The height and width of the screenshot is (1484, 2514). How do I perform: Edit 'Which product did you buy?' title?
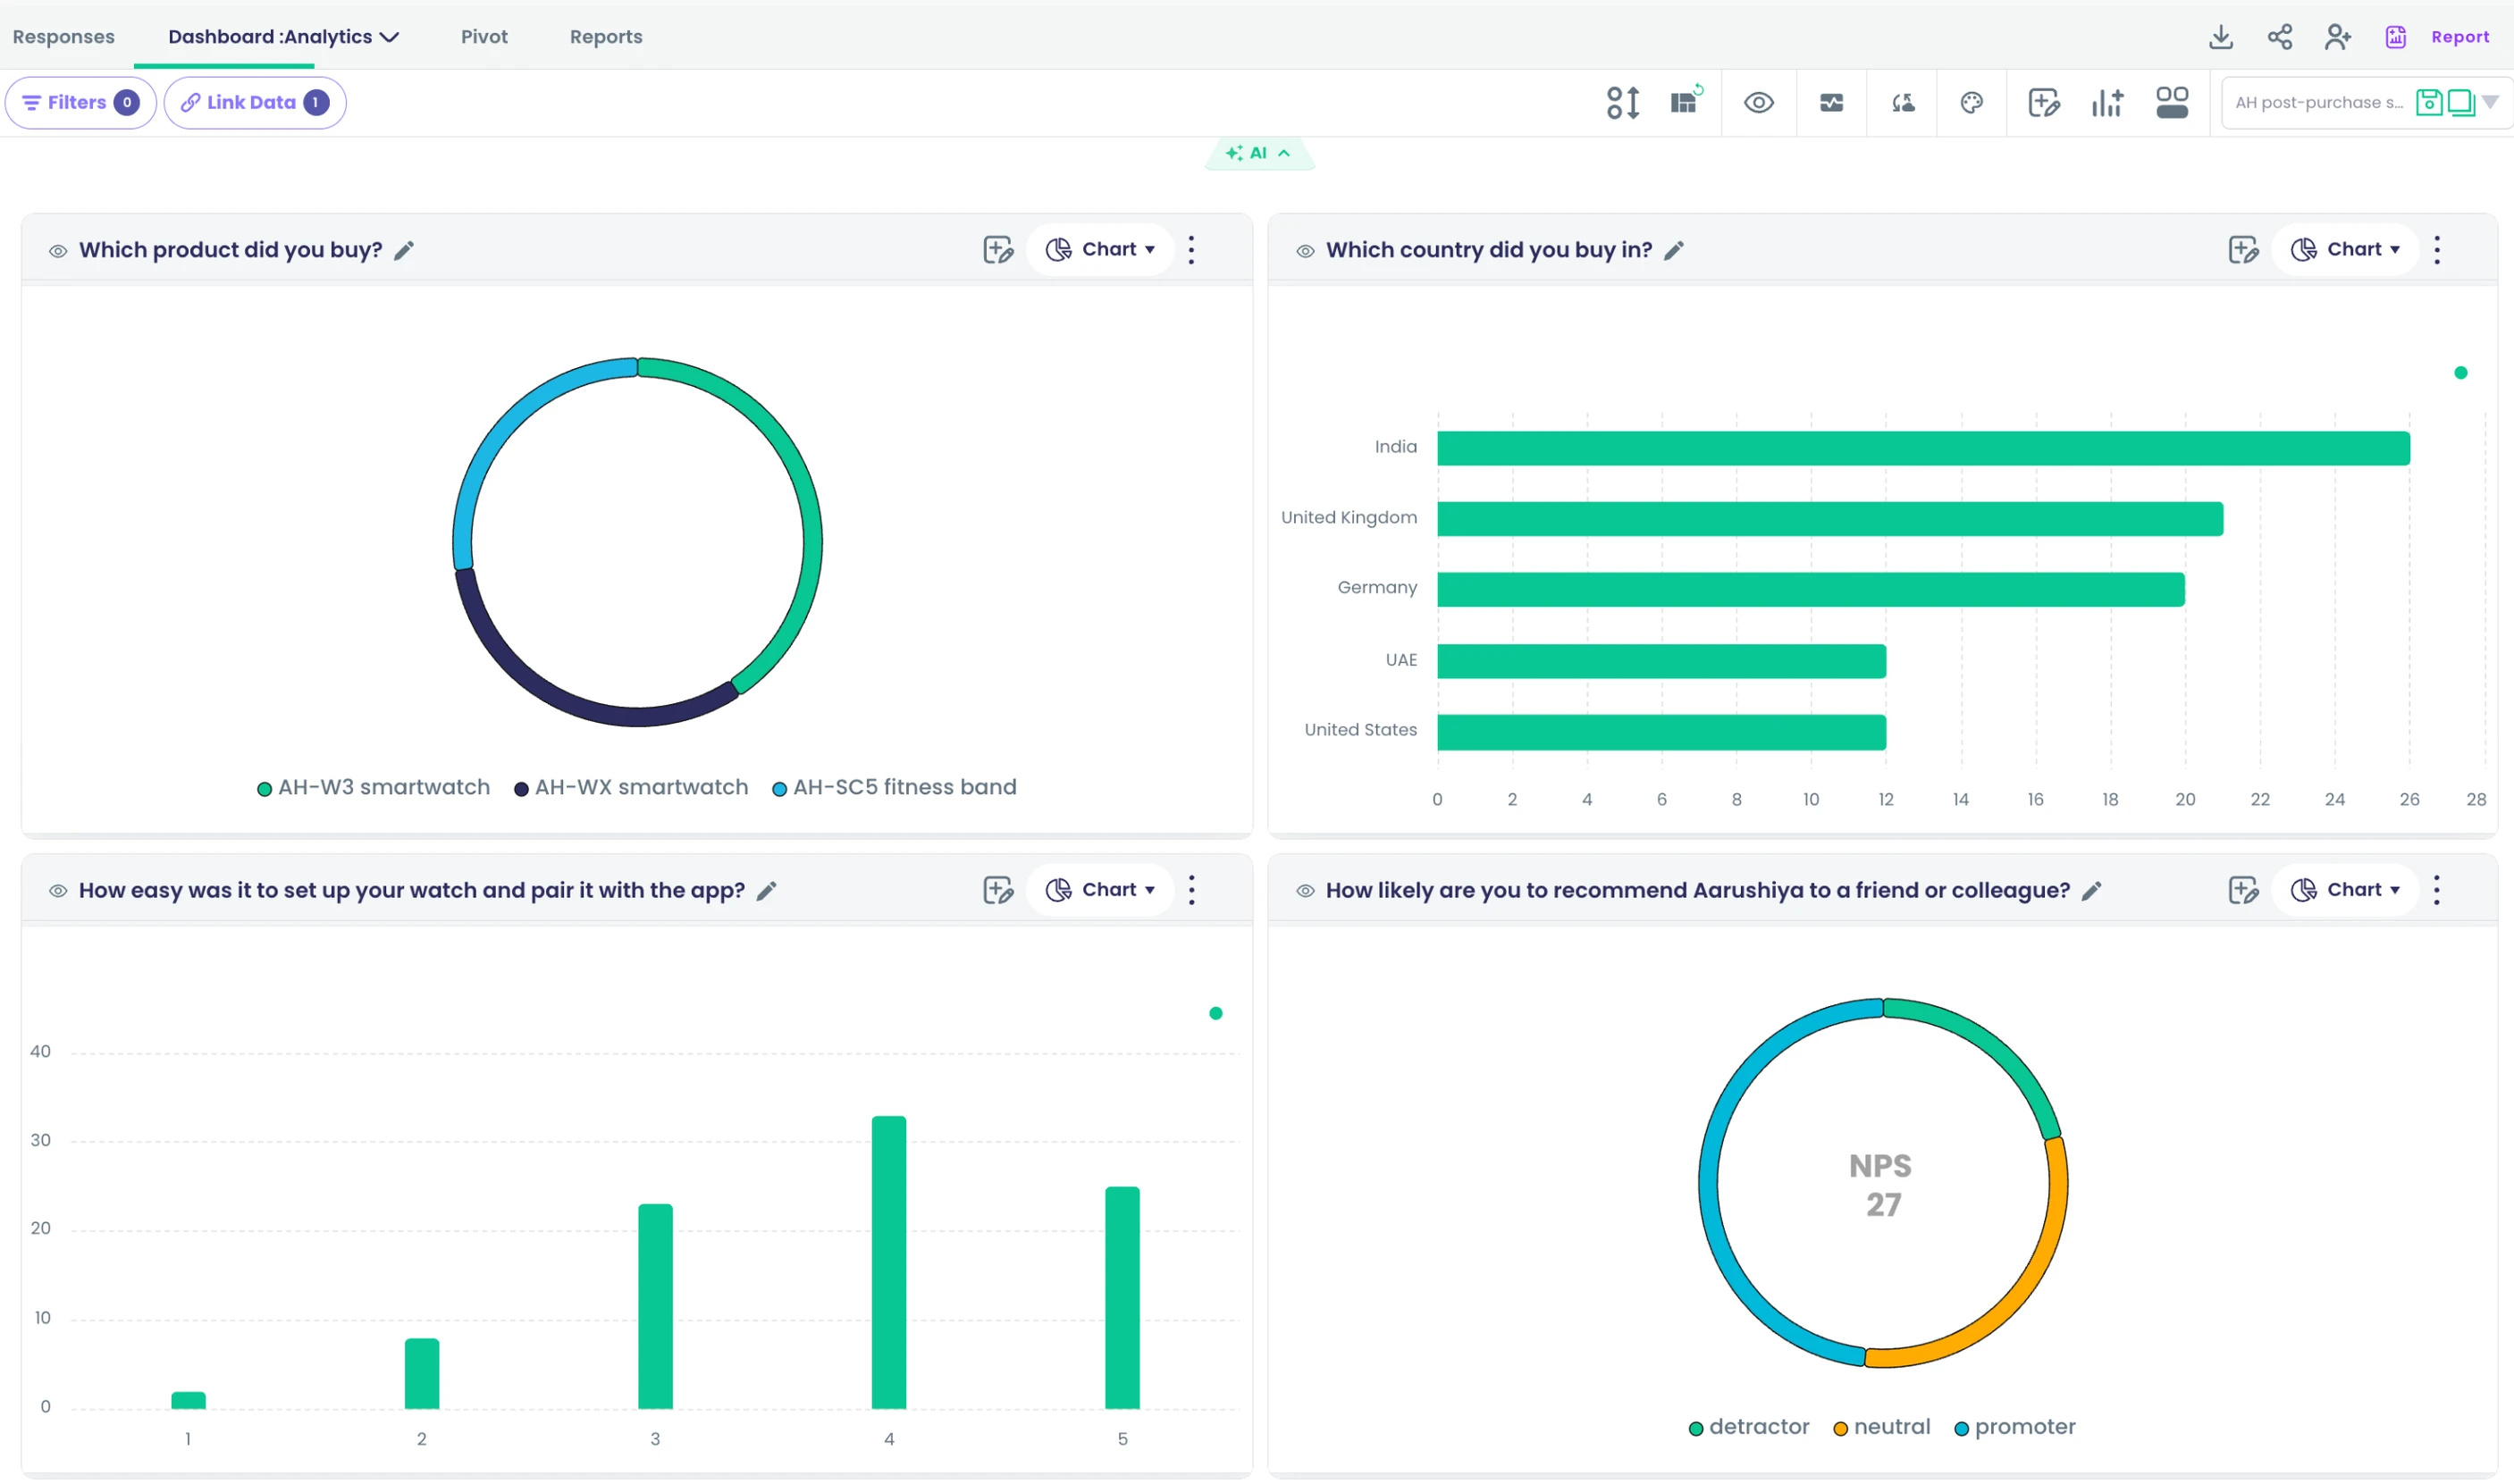tap(404, 250)
